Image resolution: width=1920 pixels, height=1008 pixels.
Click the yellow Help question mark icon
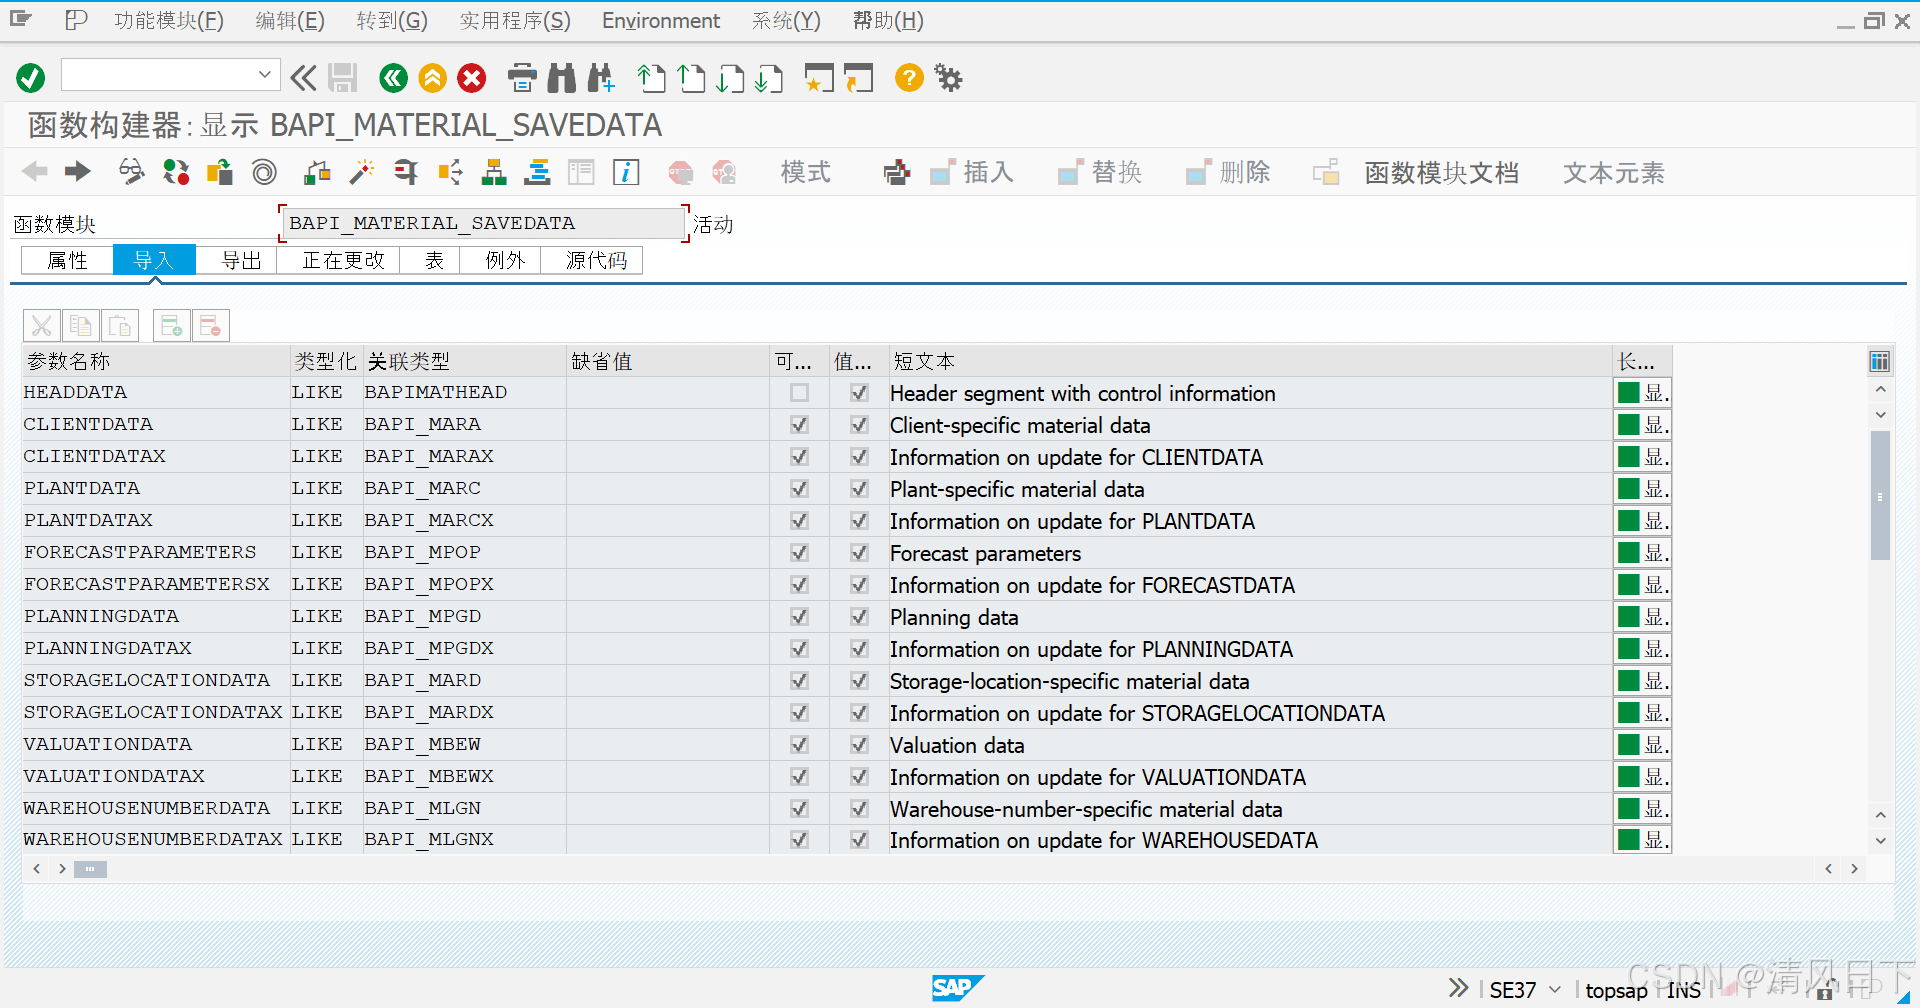click(x=909, y=78)
